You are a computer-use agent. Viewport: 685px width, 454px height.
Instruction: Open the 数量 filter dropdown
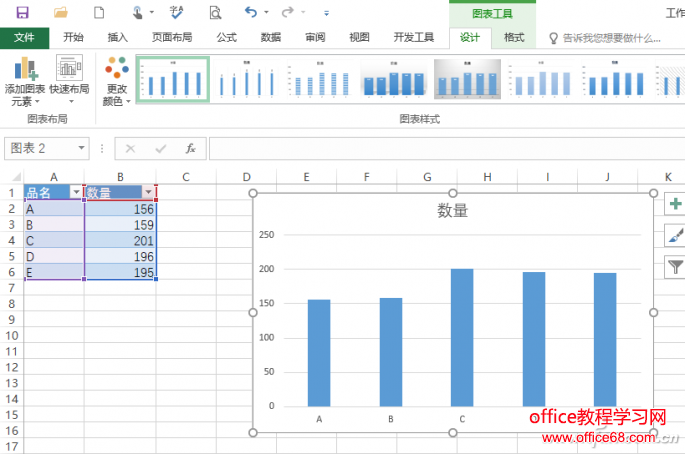tap(149, 192)
